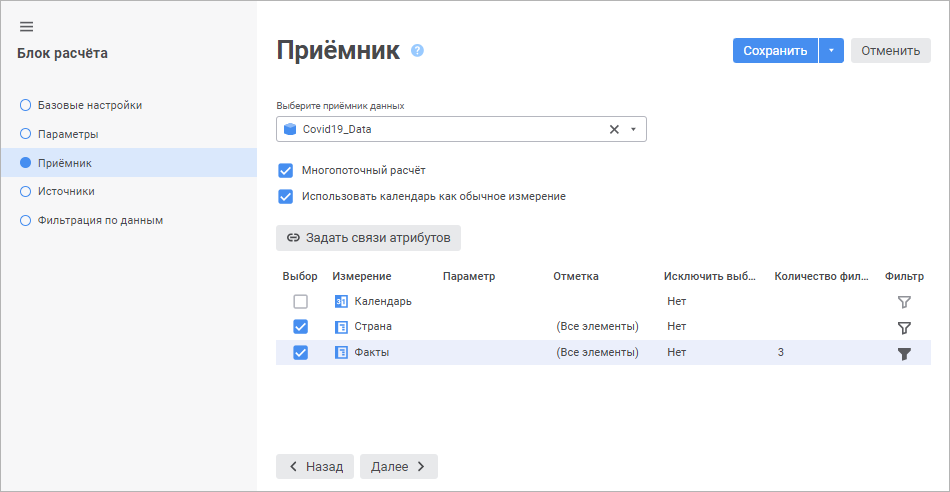
Task: Open filter for Календарь row
Action: pyautogui.click(x=904, y=301)
